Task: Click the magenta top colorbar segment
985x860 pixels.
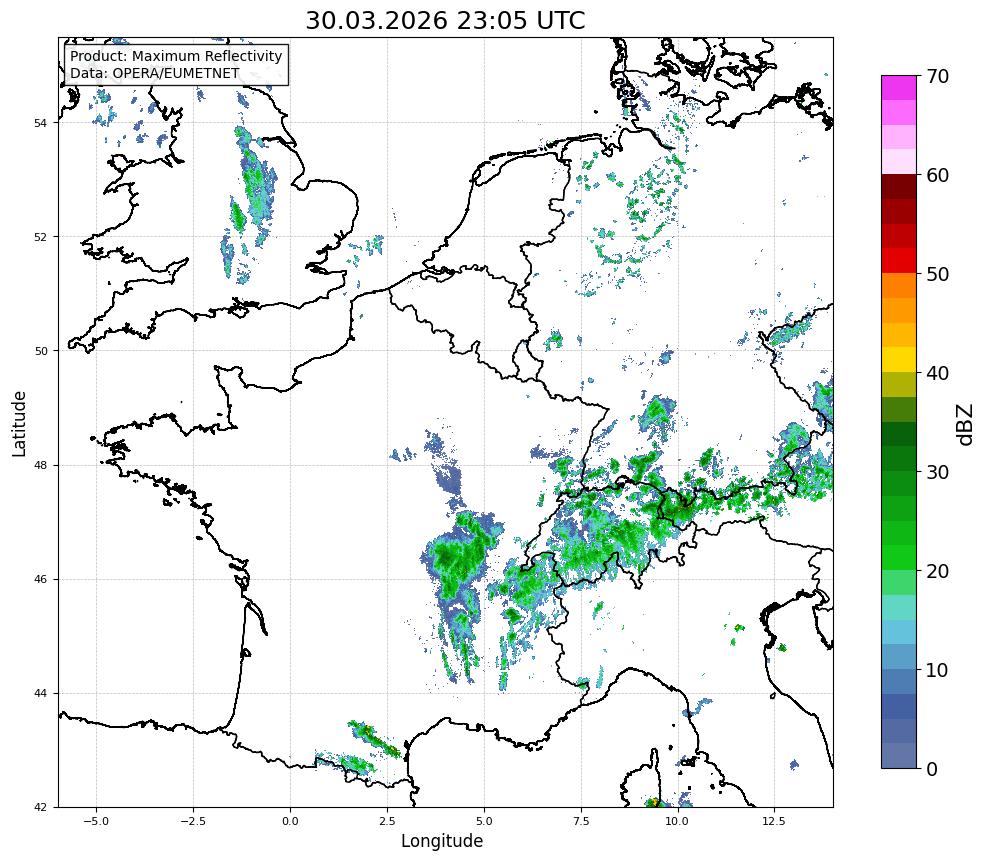Action: [899, 88]
